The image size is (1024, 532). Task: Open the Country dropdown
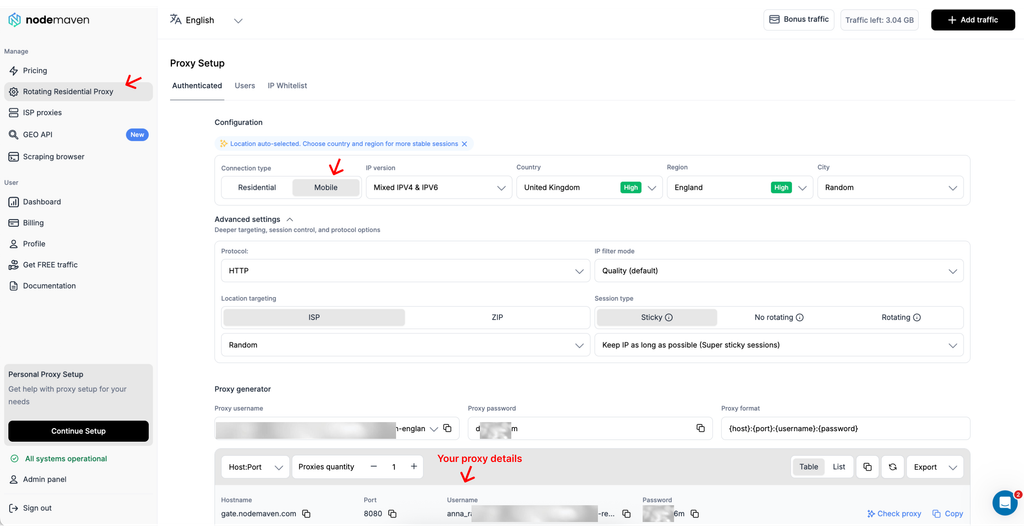(589, 187)
